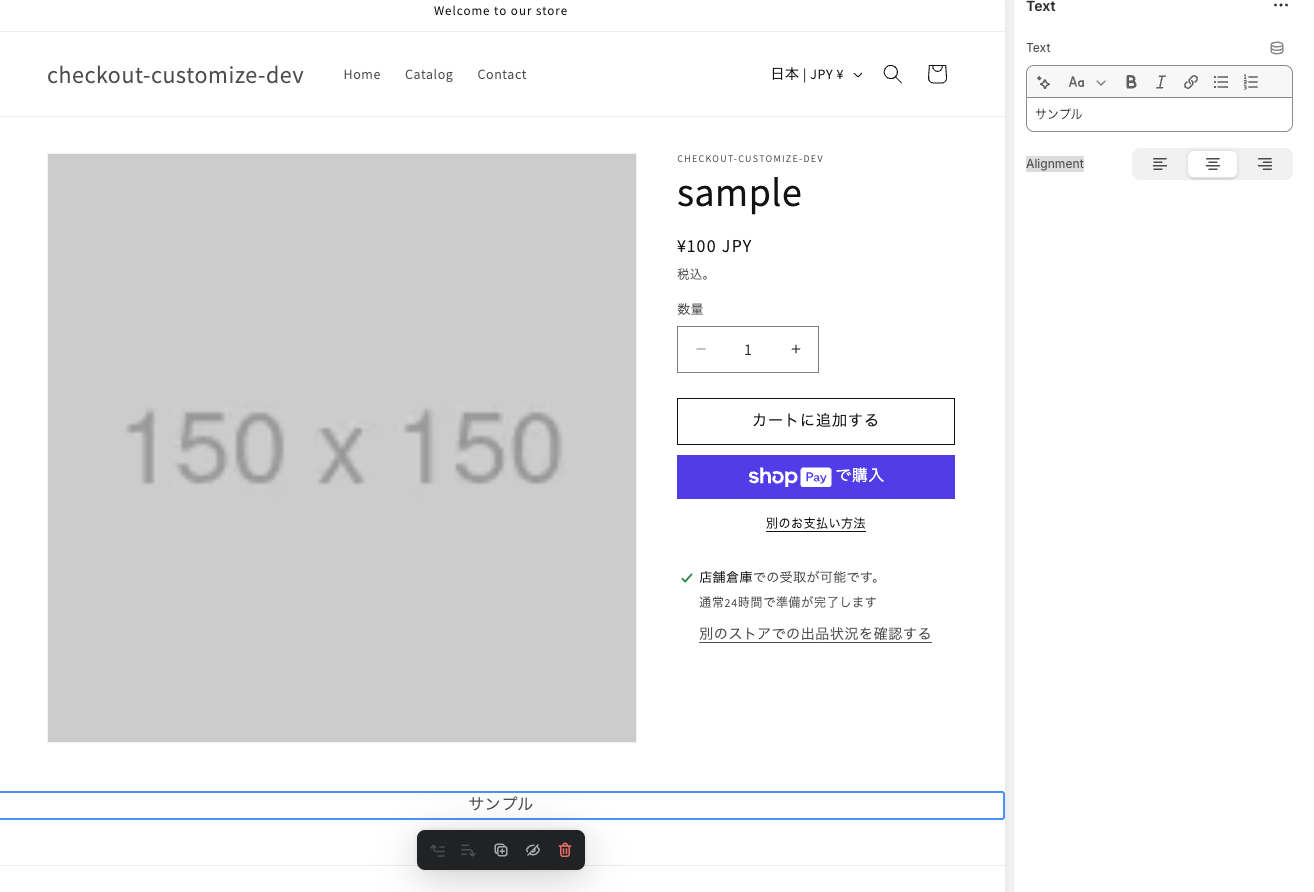The width and height of the screenshot is (1314, 892).
Task: Set alignment to center
Action: pos(1212,164)
